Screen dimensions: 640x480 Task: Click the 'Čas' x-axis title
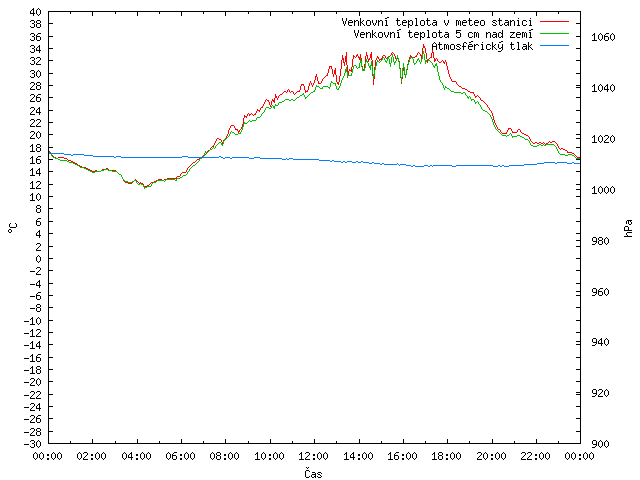(x=313, y=473)
